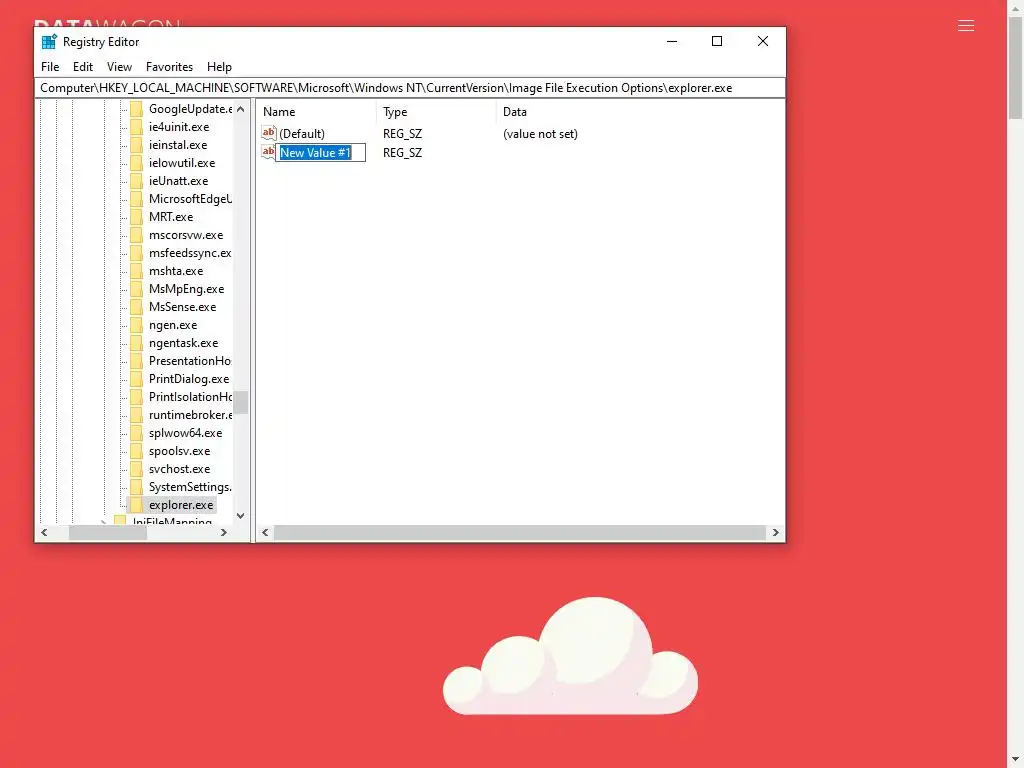The height and width of the screenshot is (768, 1024).
Task: Click the folder icon beside MsSense.exe
Action: coord(136,307)
